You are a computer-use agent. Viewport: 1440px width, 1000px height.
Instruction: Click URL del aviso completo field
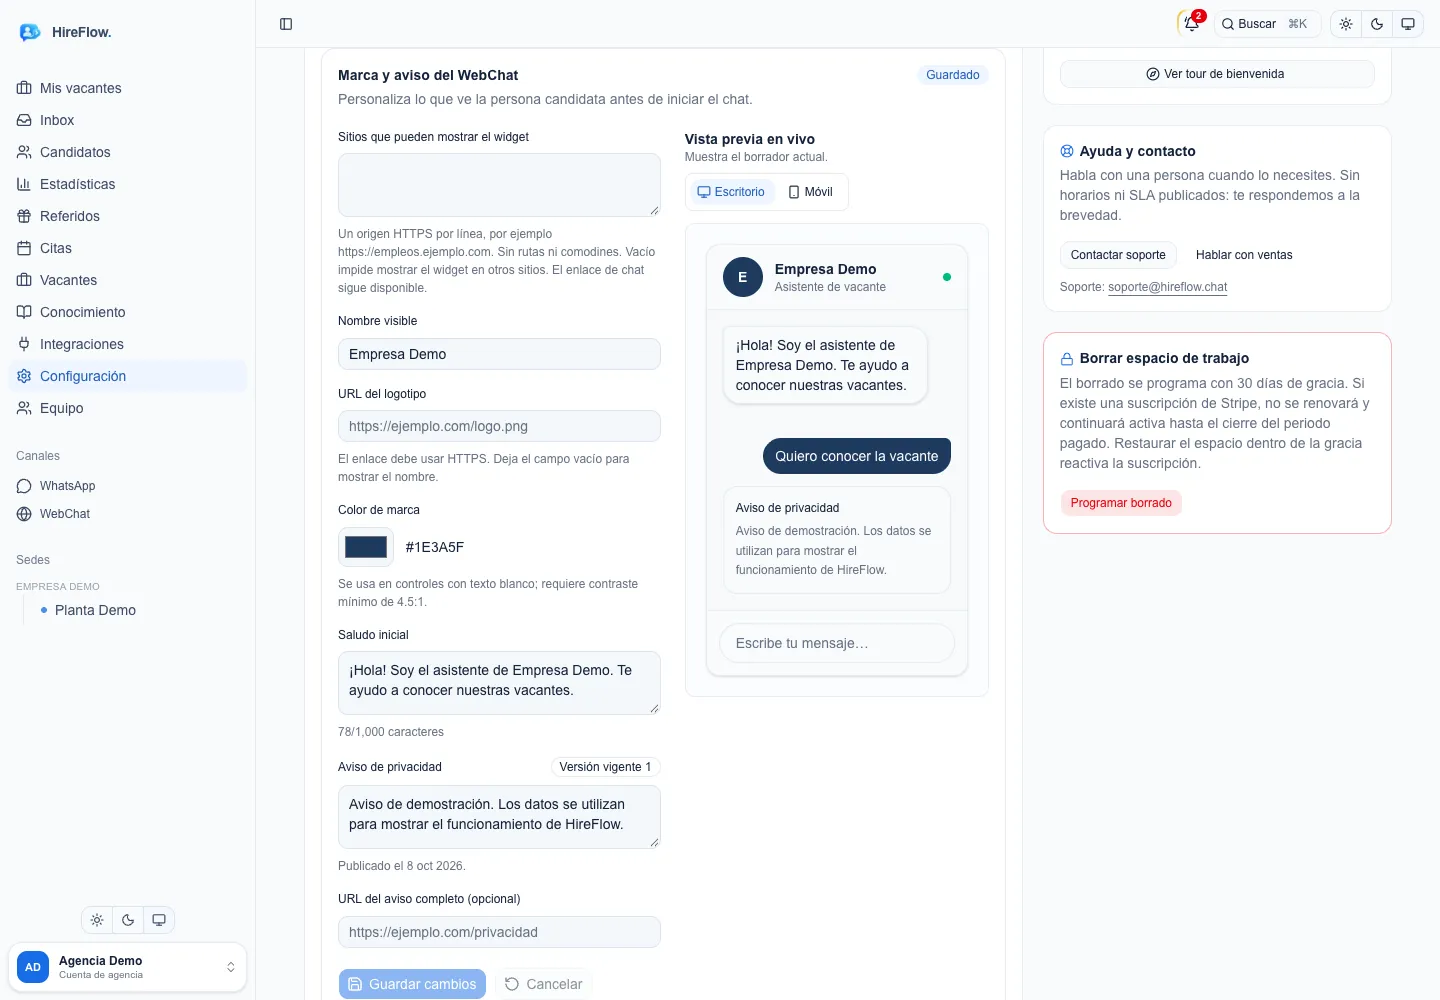click(x=499, y=932)
